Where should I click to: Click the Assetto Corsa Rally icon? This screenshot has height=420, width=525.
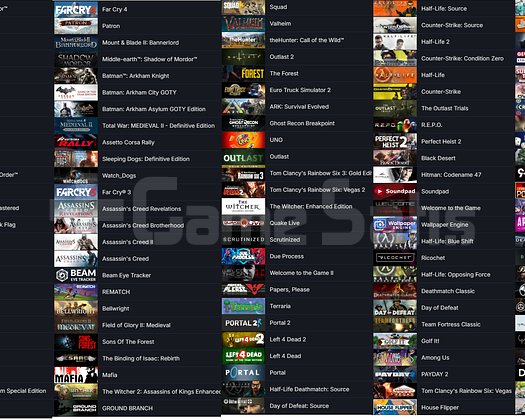[76, 142]
